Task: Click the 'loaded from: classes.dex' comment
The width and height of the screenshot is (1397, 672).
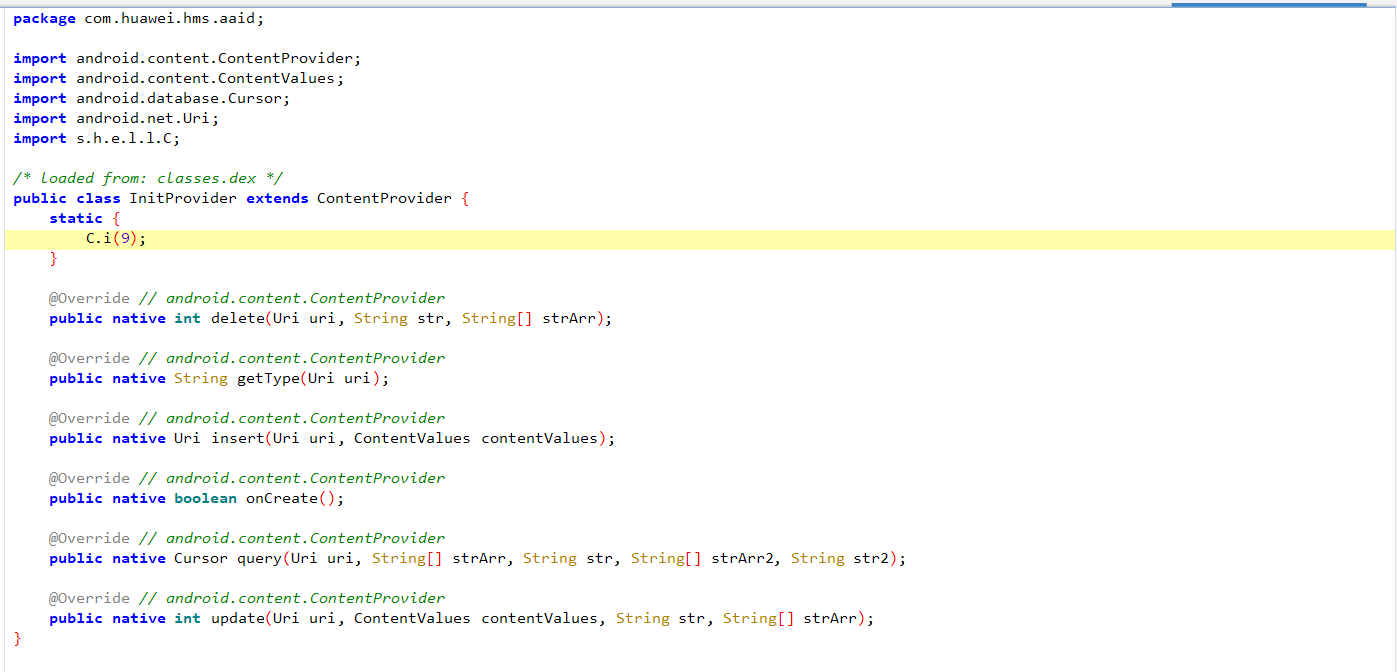Action: click(148, 178)
